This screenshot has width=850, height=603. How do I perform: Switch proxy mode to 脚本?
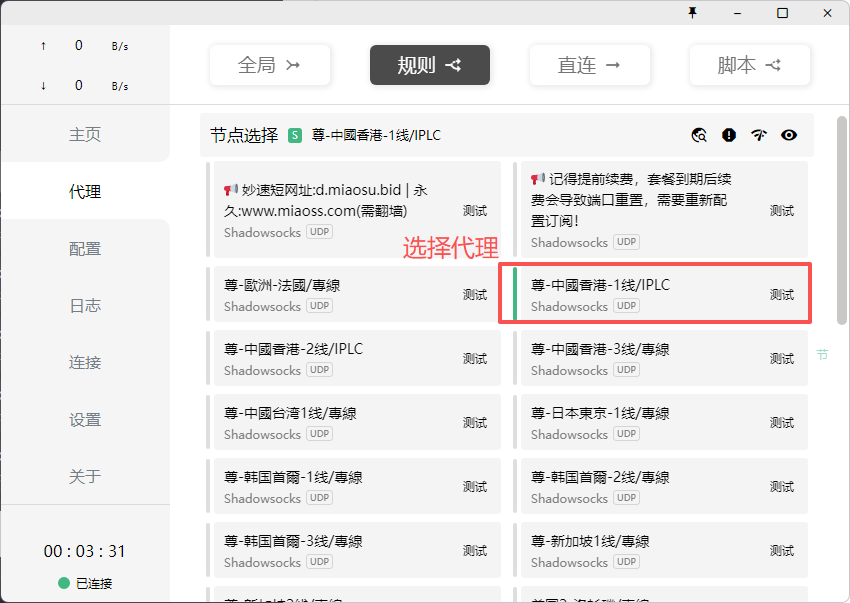pos(749,65)
